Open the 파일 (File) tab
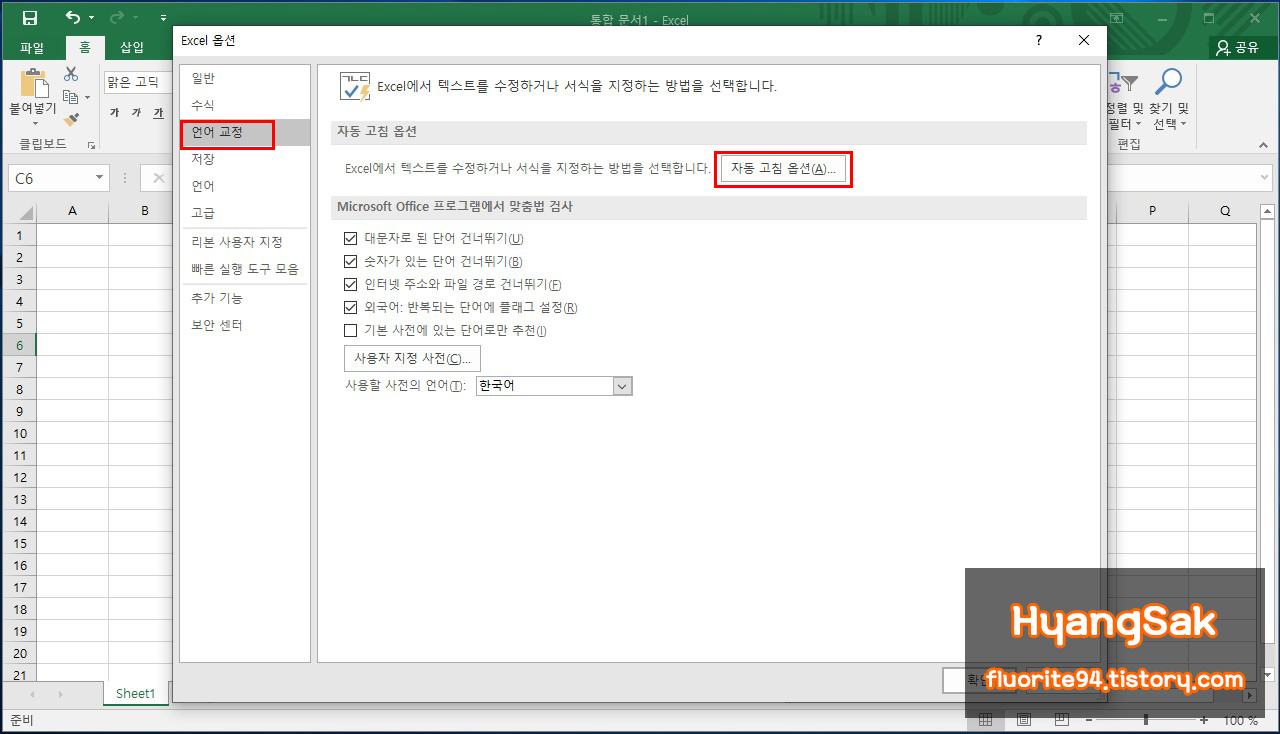This screenshot has width=1280, height=734. [32, 47]
